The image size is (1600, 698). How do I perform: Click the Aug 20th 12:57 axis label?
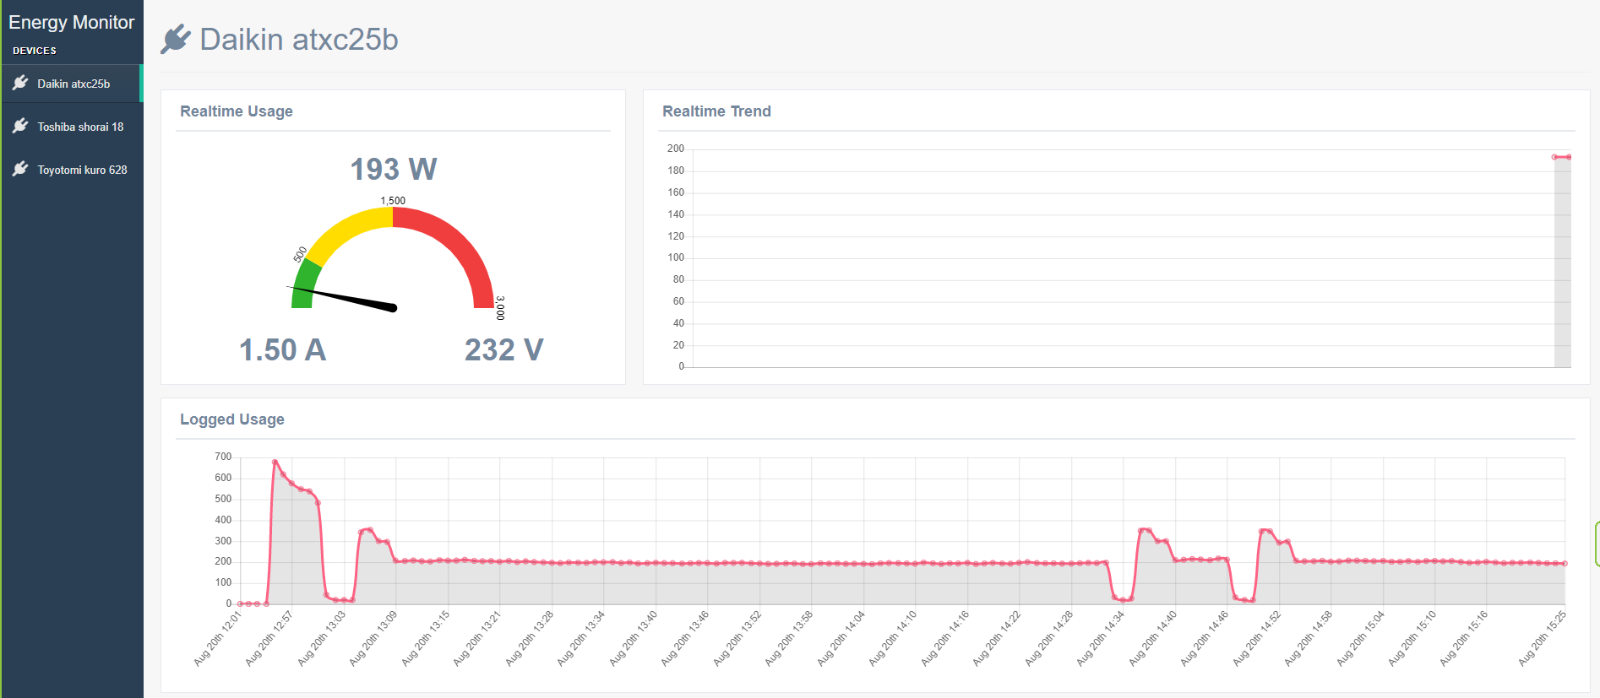click(x=271, y=638)
